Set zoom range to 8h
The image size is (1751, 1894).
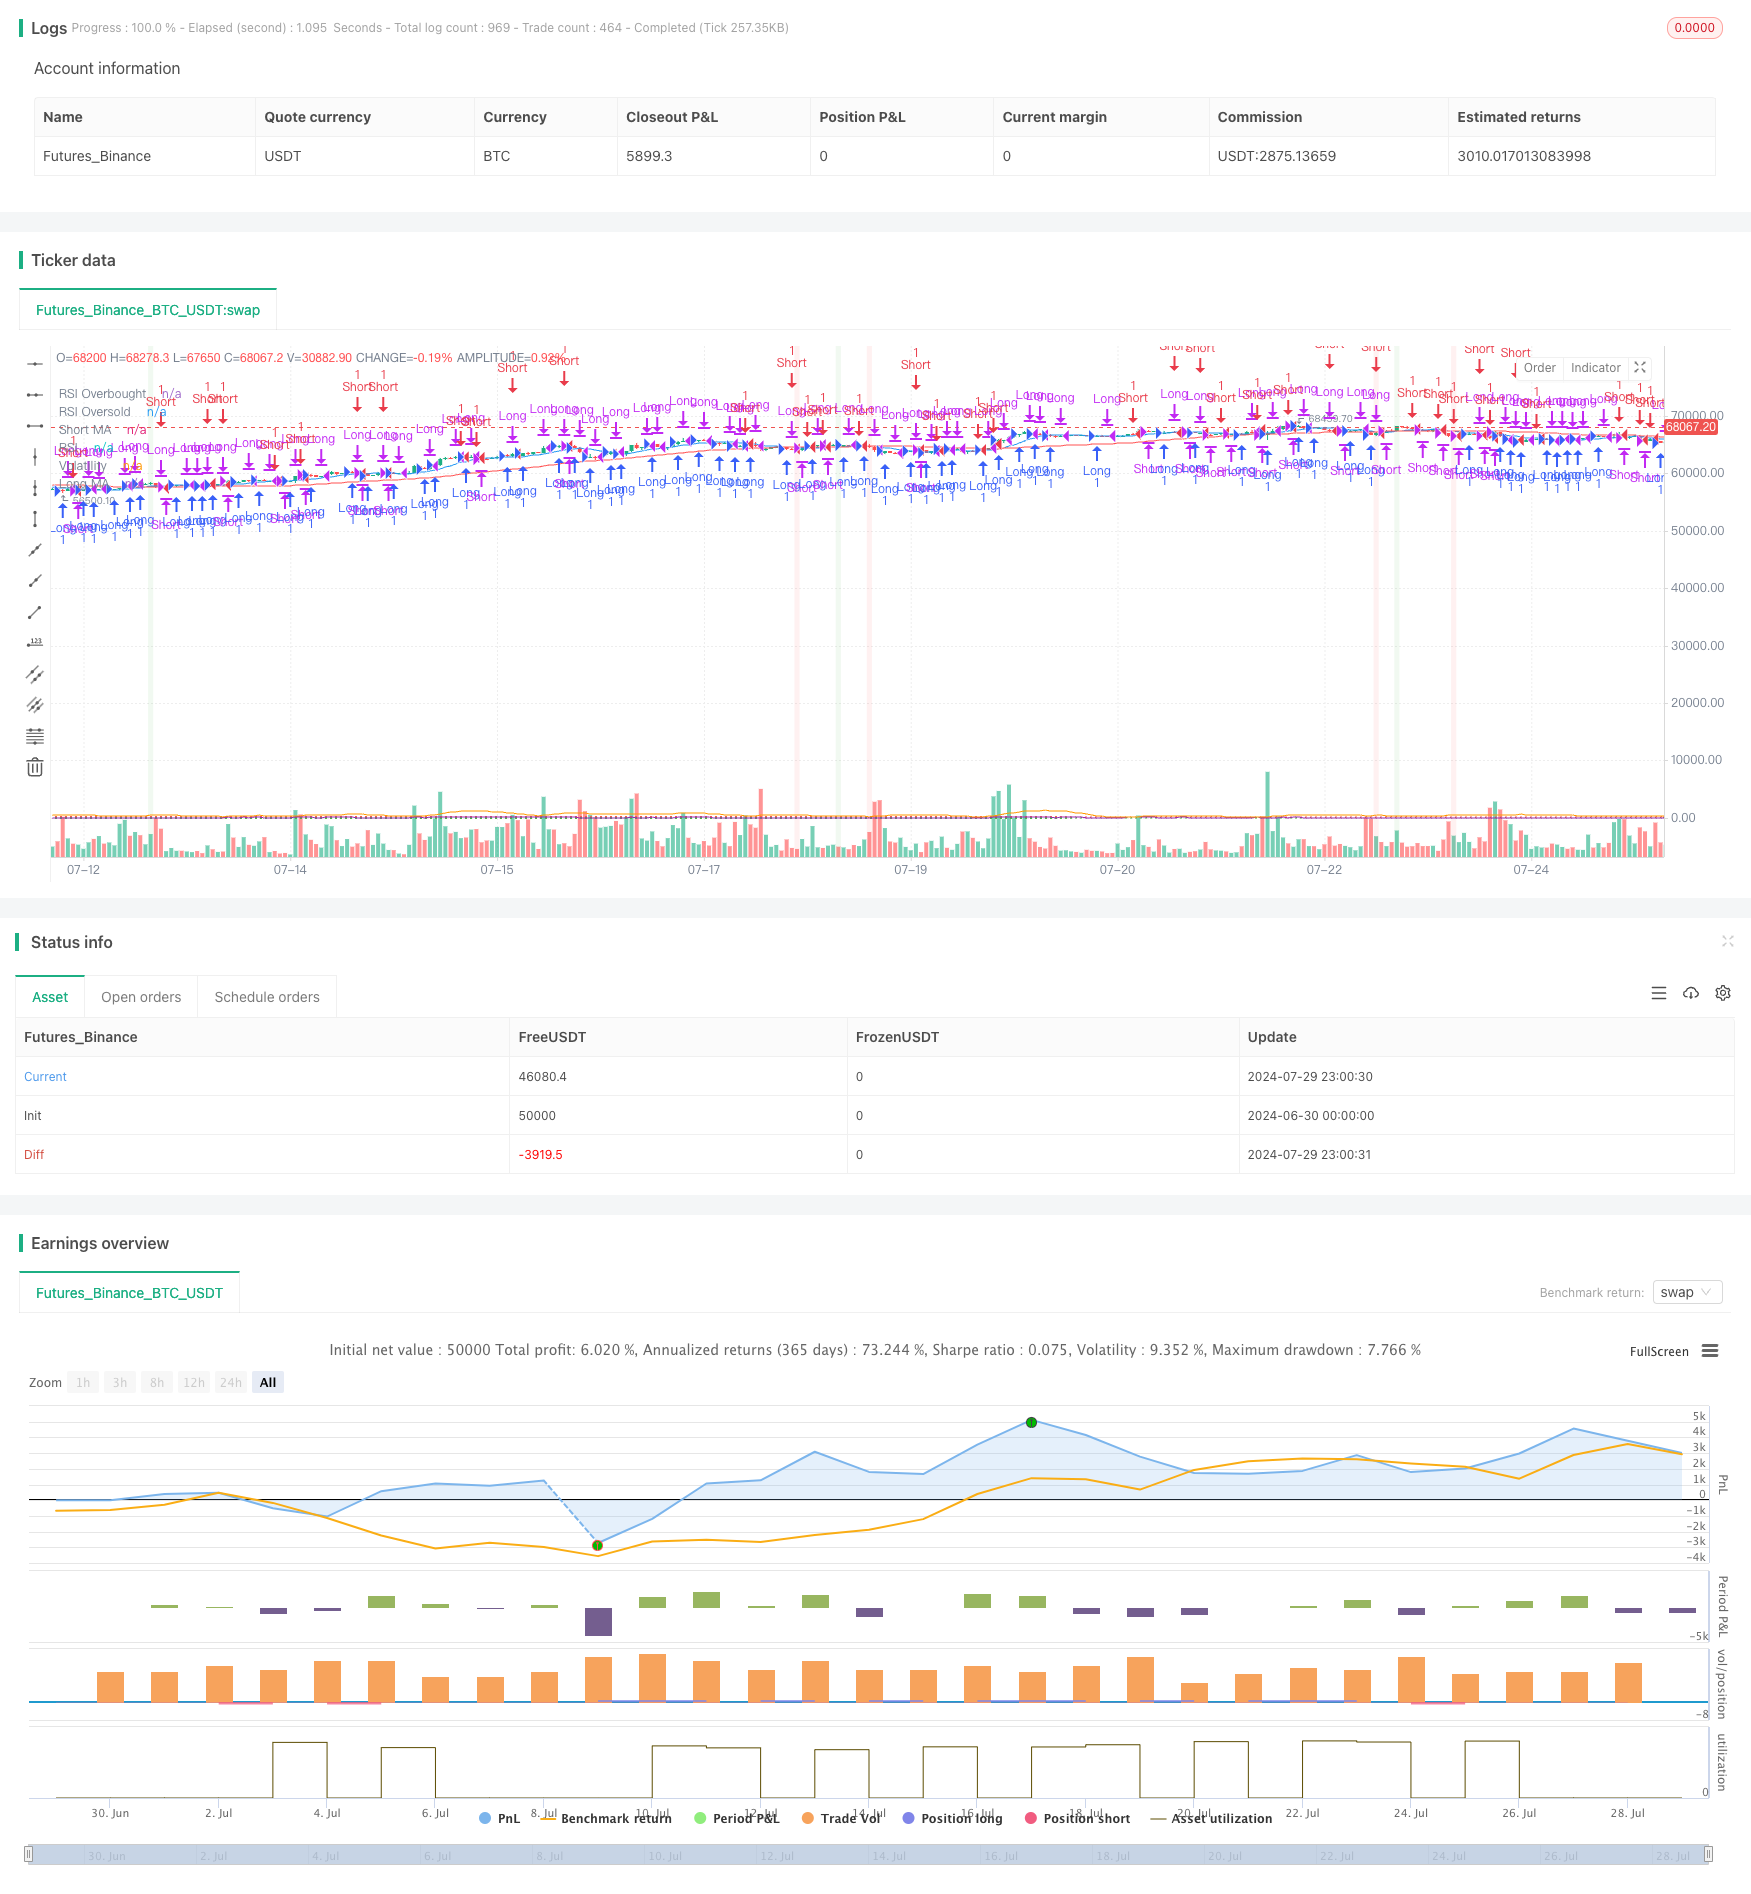click(157, 1382)
